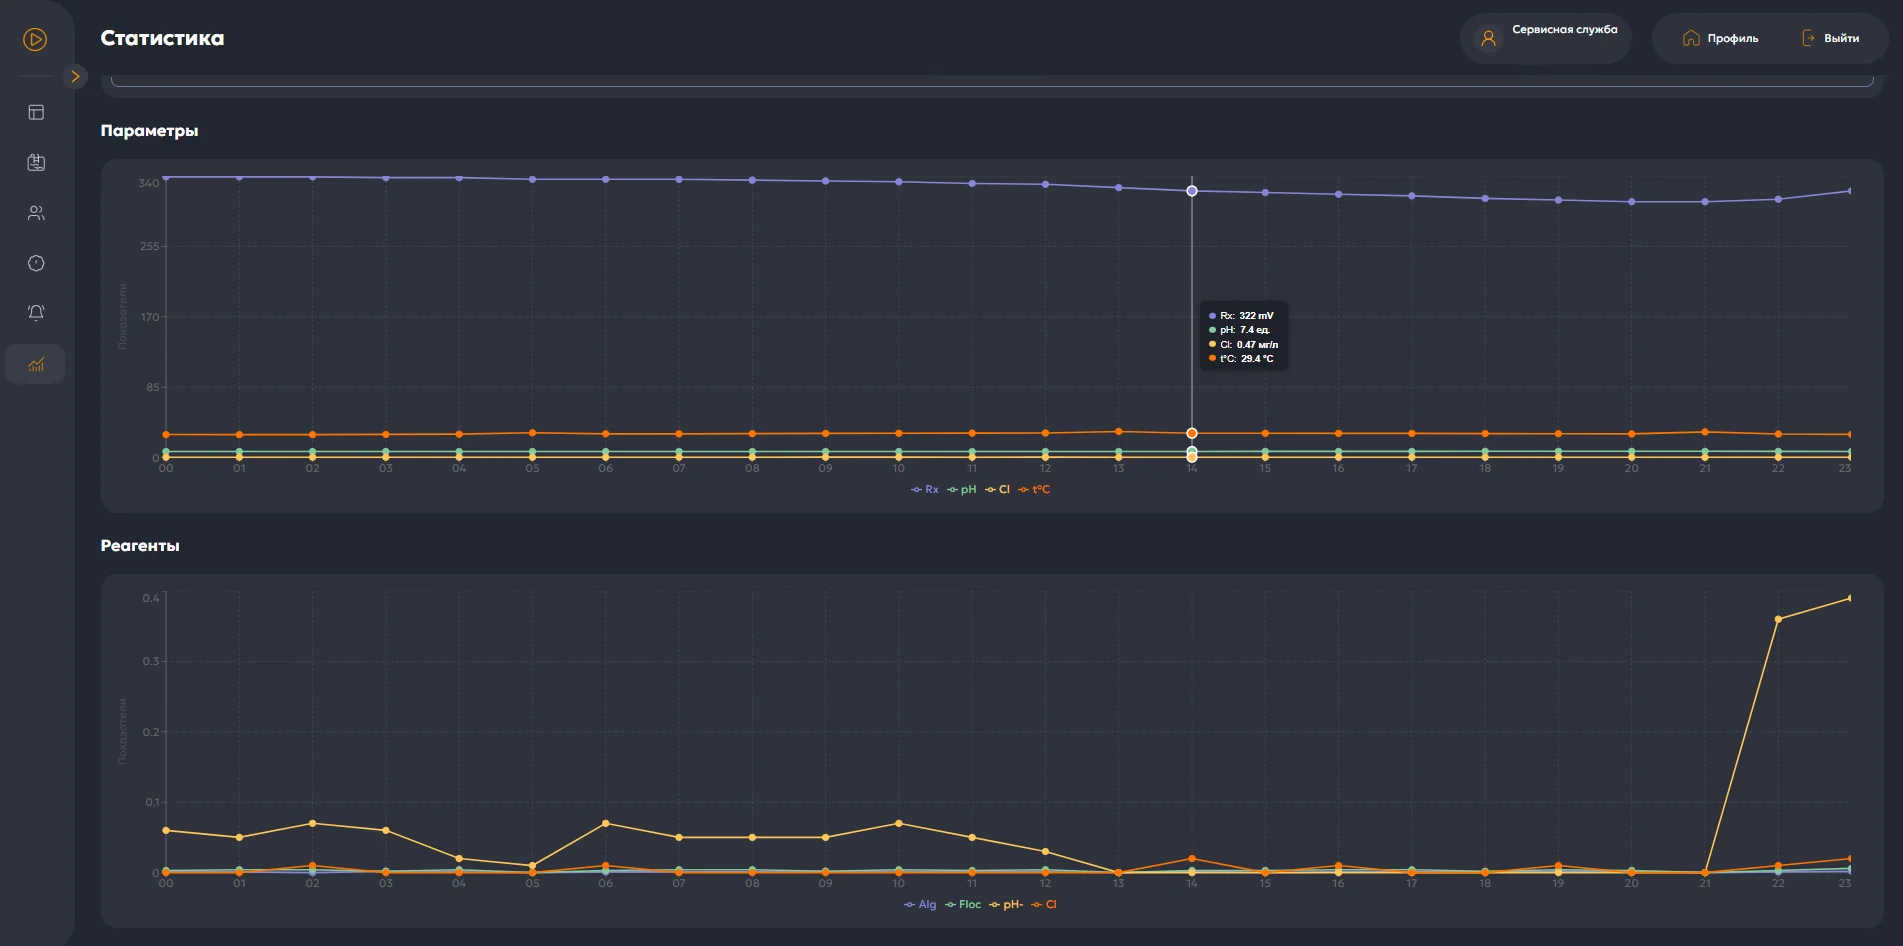The width and height of the screenshot is (1903, 946).
Task: Select the statistics chart icon in sidebar
Action: pyautogui.click(x=36, y=365)
